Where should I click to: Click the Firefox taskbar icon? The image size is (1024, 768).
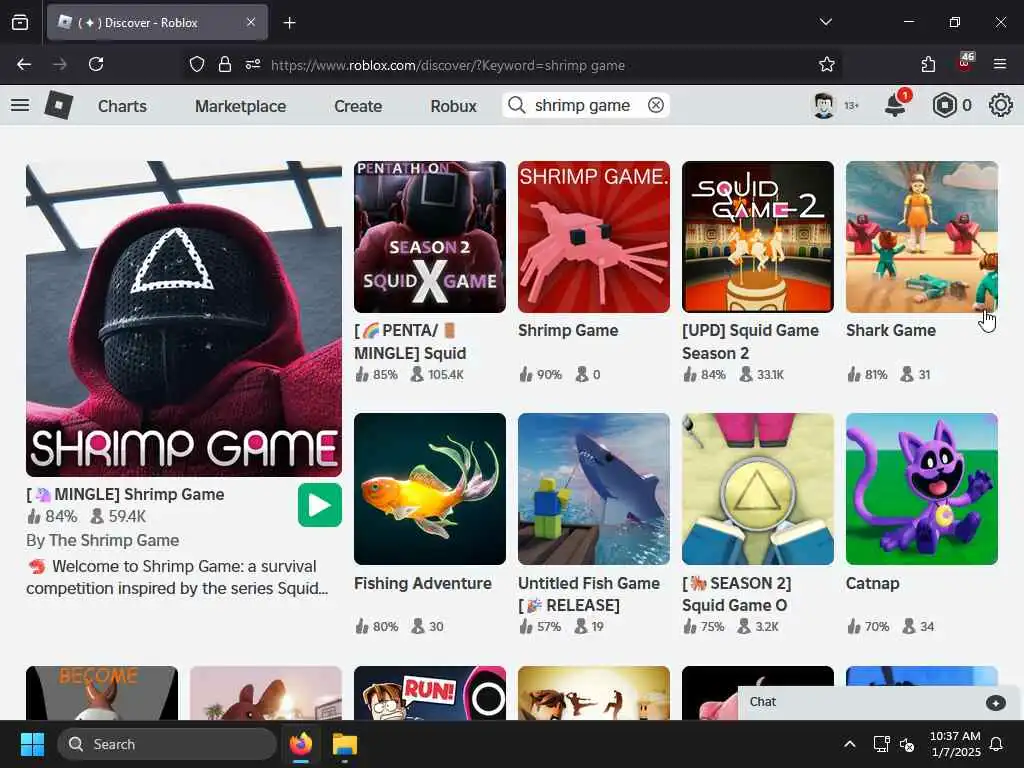click(x=300, y=744)
